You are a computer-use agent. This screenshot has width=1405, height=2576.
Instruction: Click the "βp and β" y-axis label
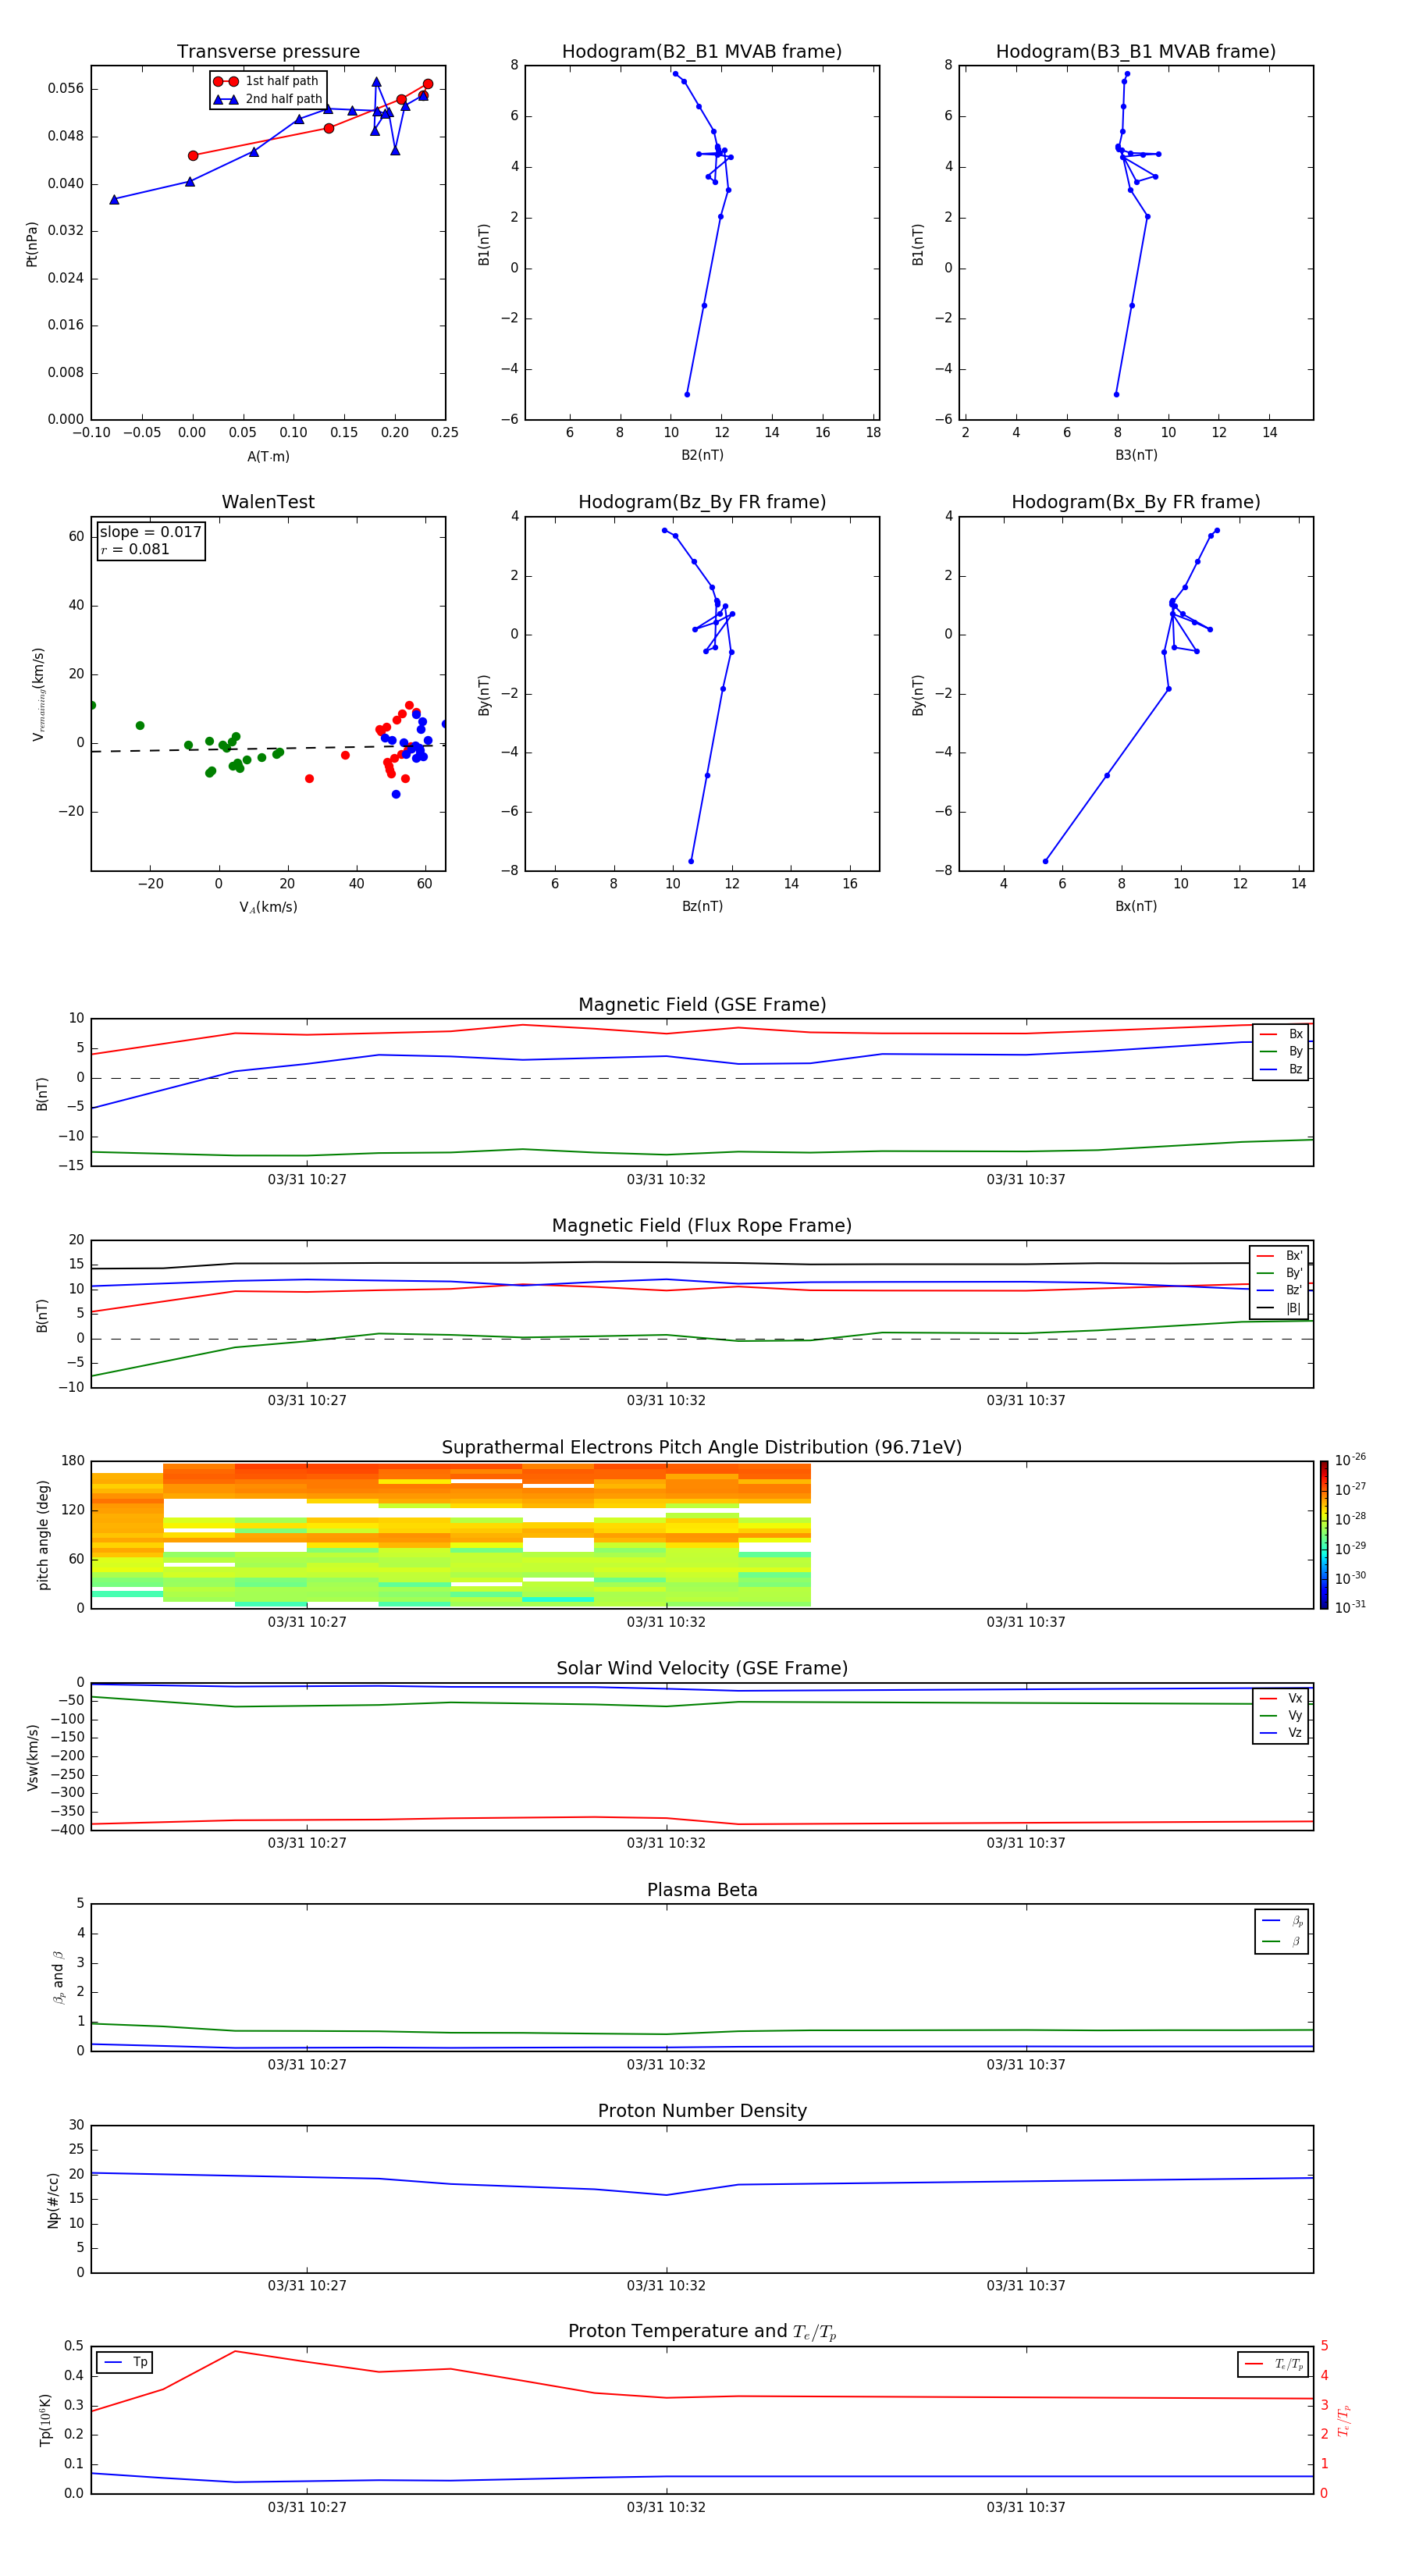(58, 1978)
